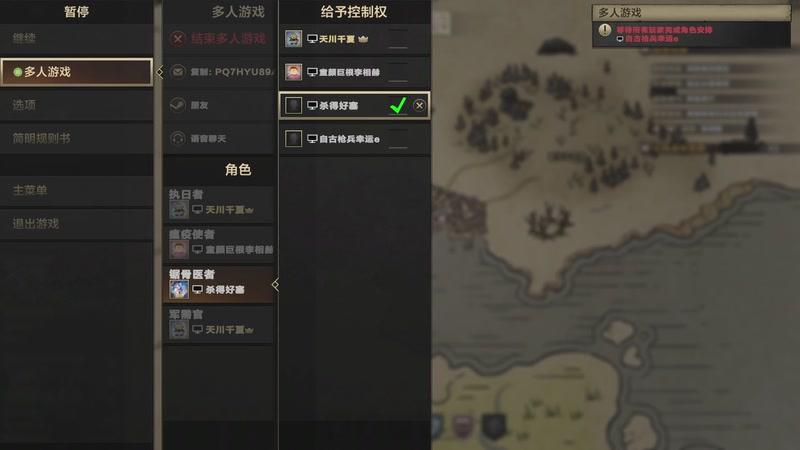Select the 军需官 character entry

coord(220,324)
